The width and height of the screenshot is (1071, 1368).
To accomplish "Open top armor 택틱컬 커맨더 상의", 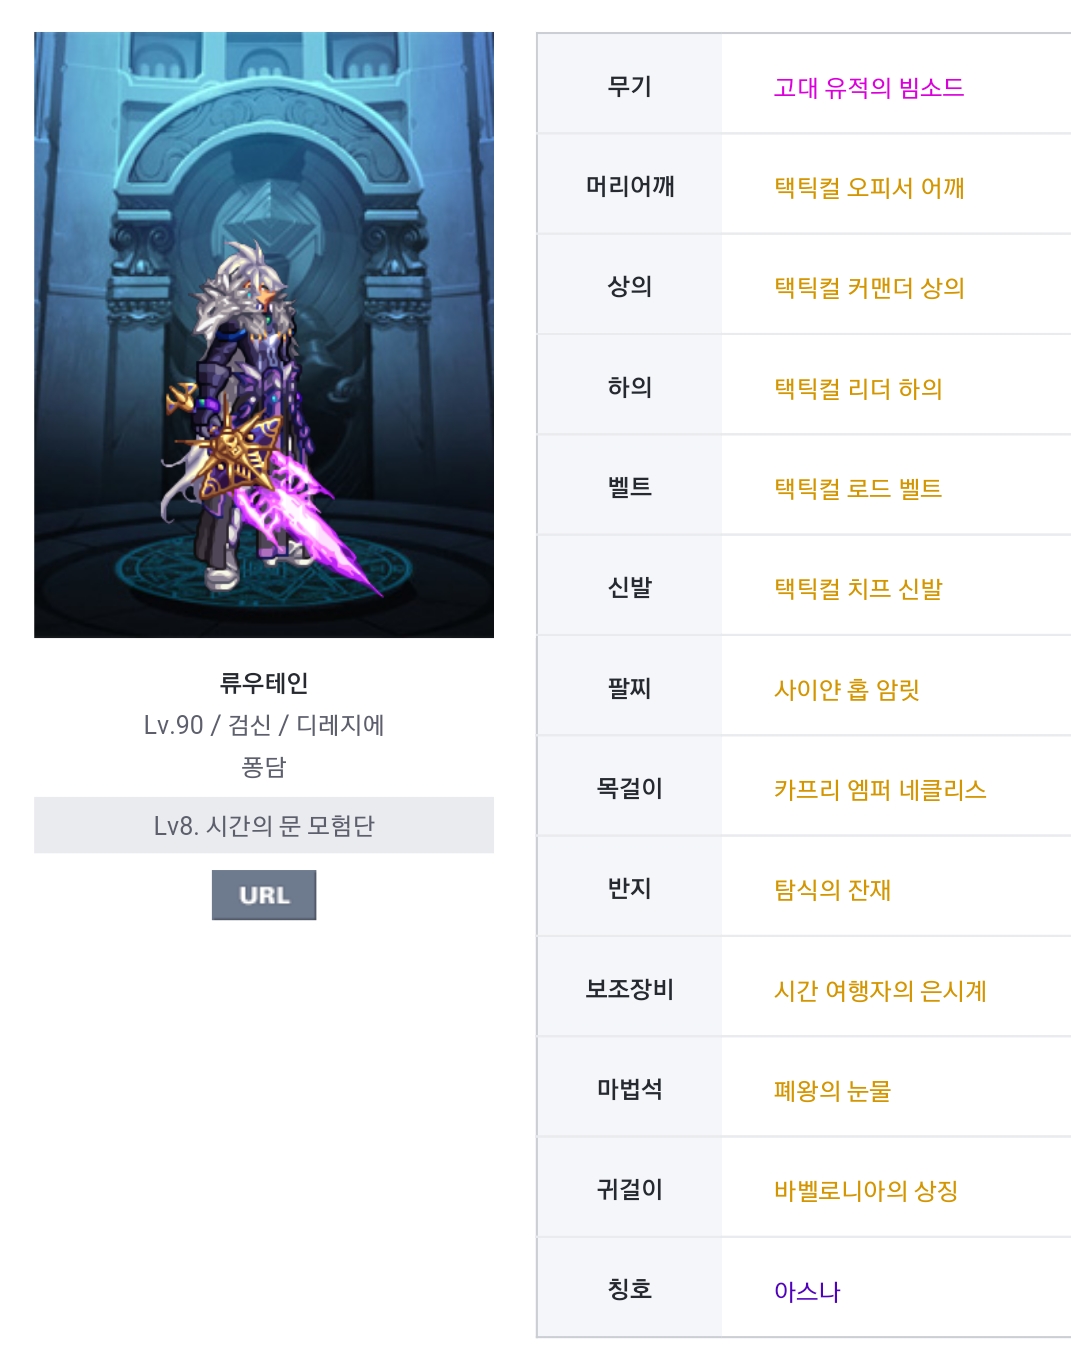I will pyautogui.click(x=869, y=288).
